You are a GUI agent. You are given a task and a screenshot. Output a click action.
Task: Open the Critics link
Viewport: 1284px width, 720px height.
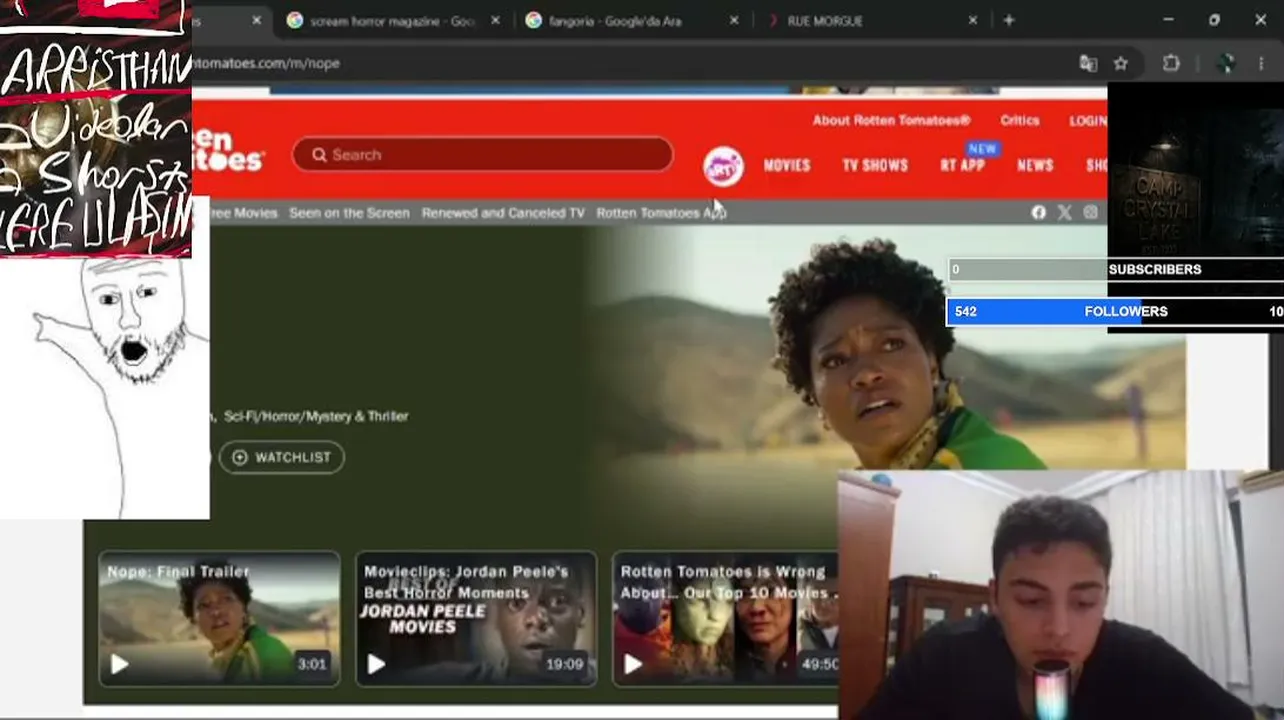(x=1020, y=120)
